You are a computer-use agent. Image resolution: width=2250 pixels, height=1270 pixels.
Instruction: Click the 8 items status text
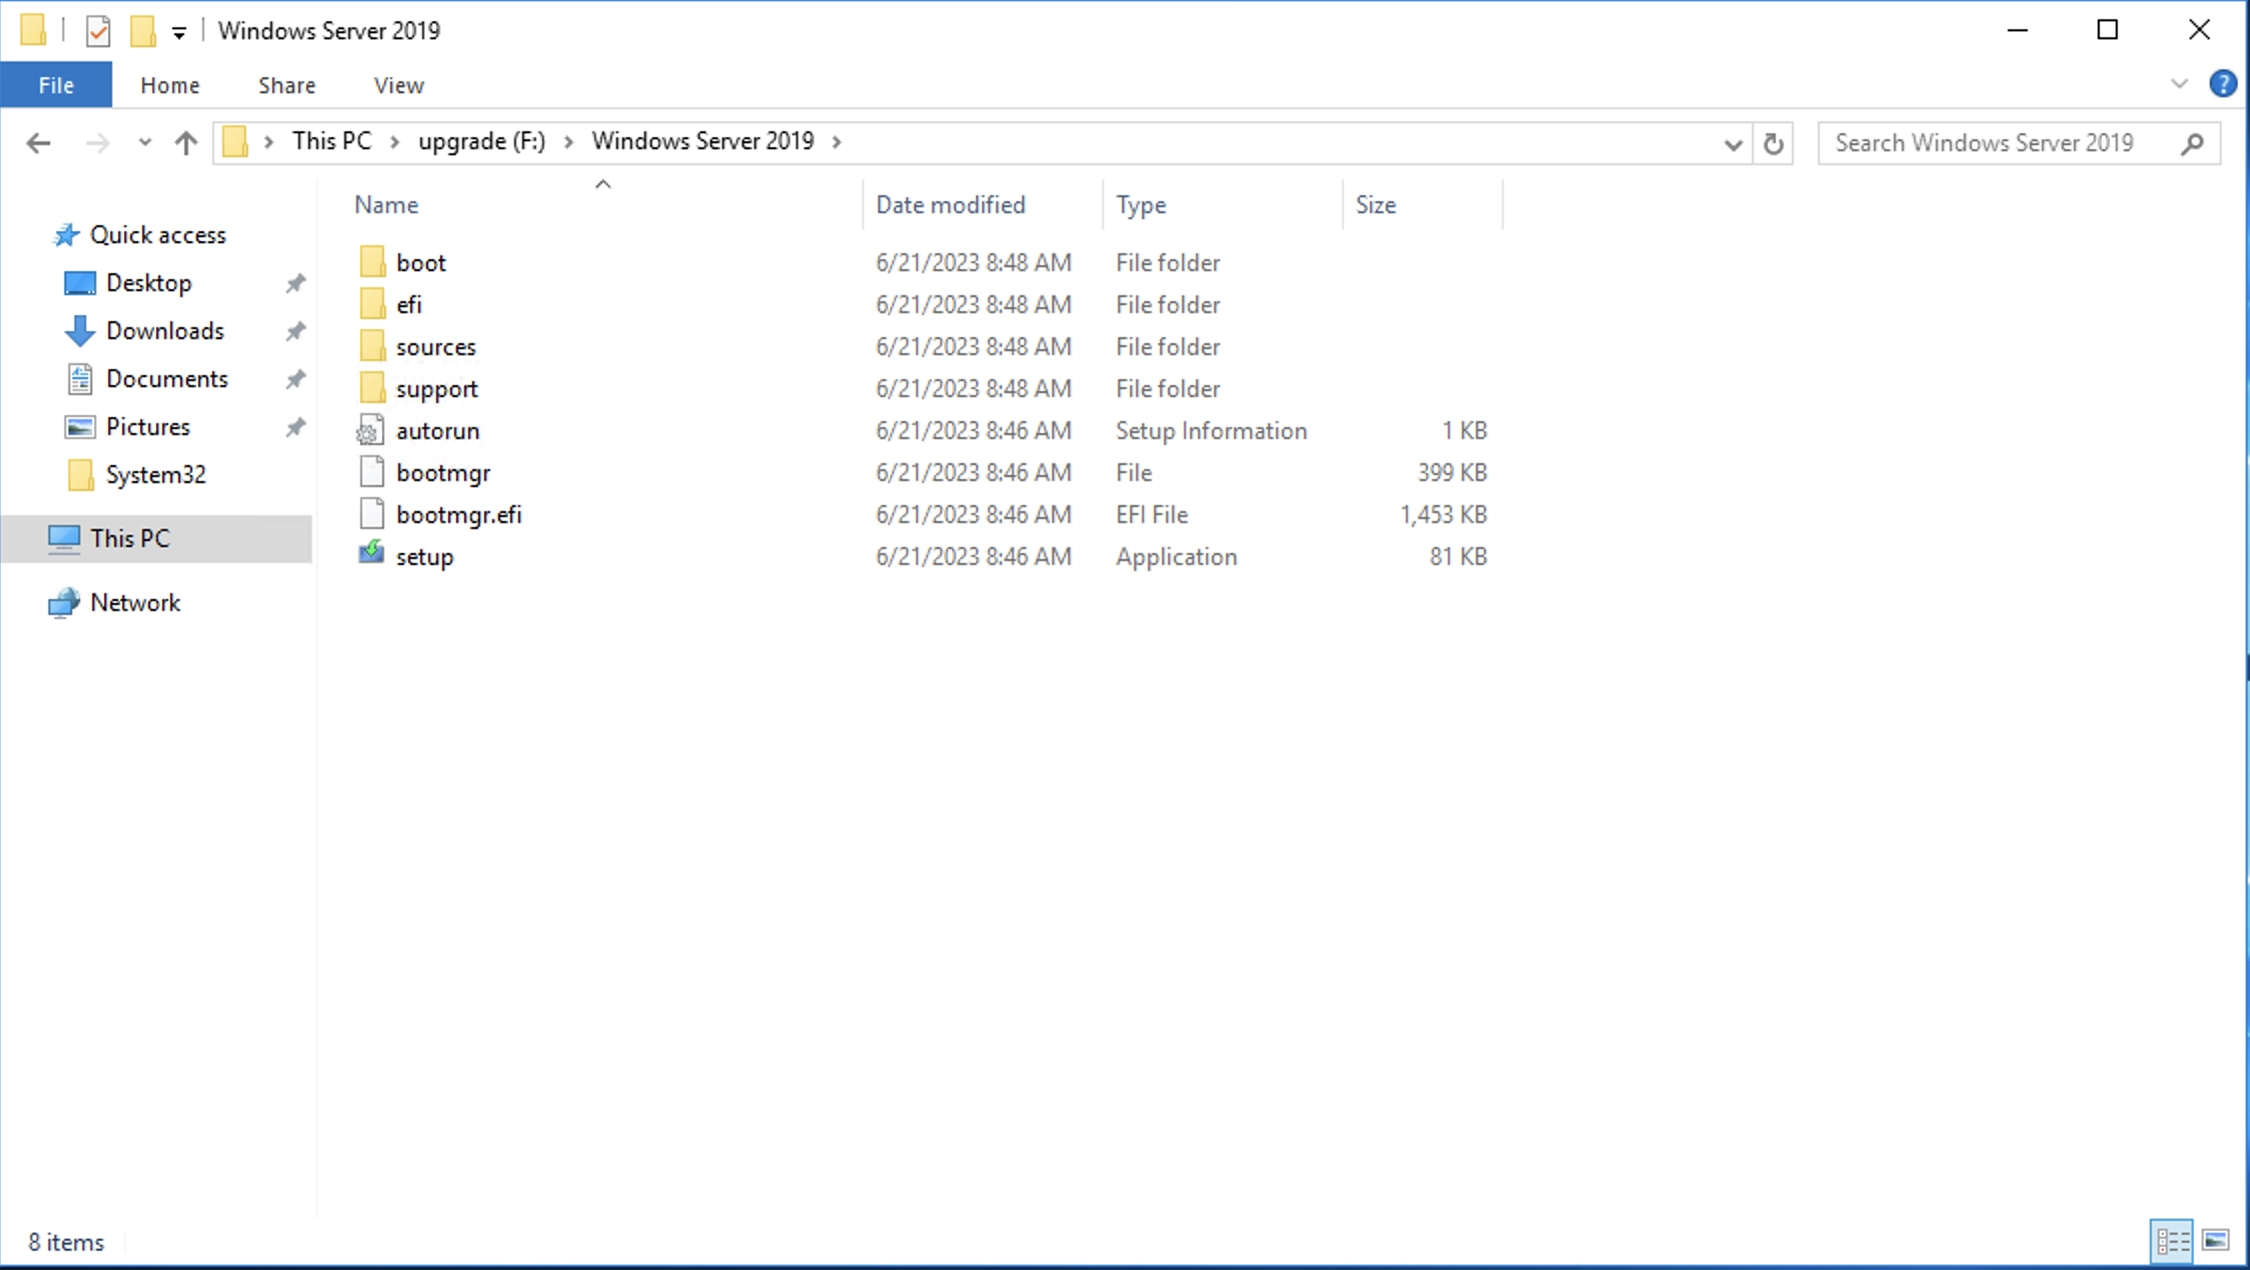pos(66,1242)
